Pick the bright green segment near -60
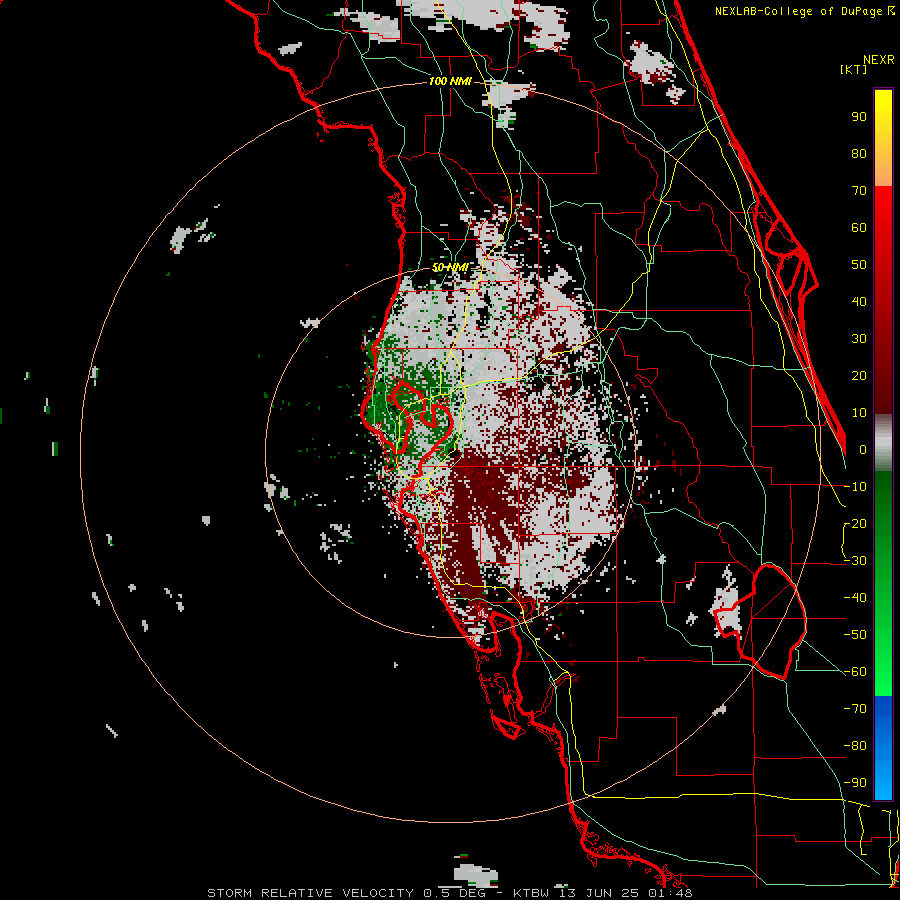 883,672
